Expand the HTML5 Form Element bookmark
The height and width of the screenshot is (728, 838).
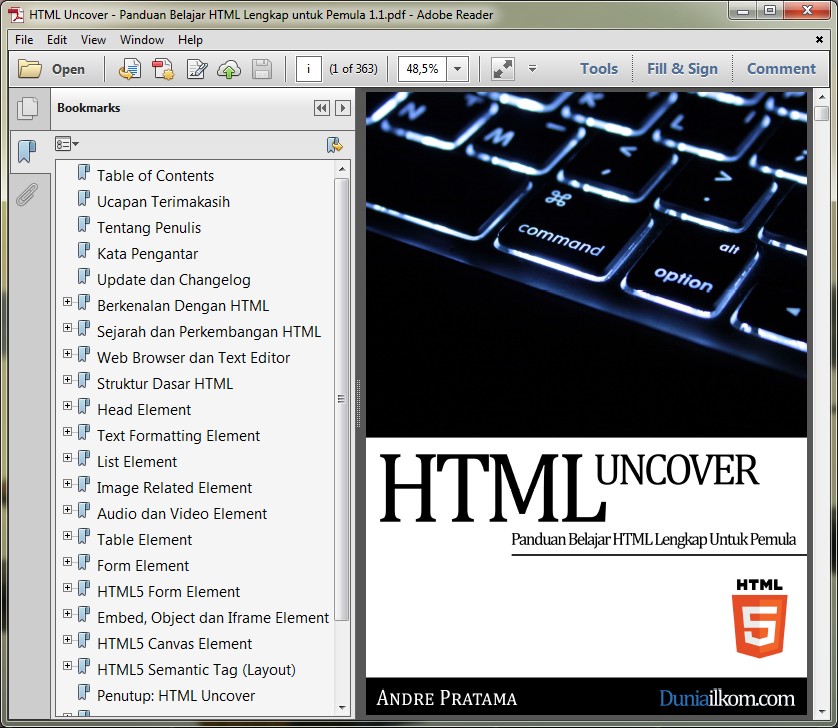(67, 587)
